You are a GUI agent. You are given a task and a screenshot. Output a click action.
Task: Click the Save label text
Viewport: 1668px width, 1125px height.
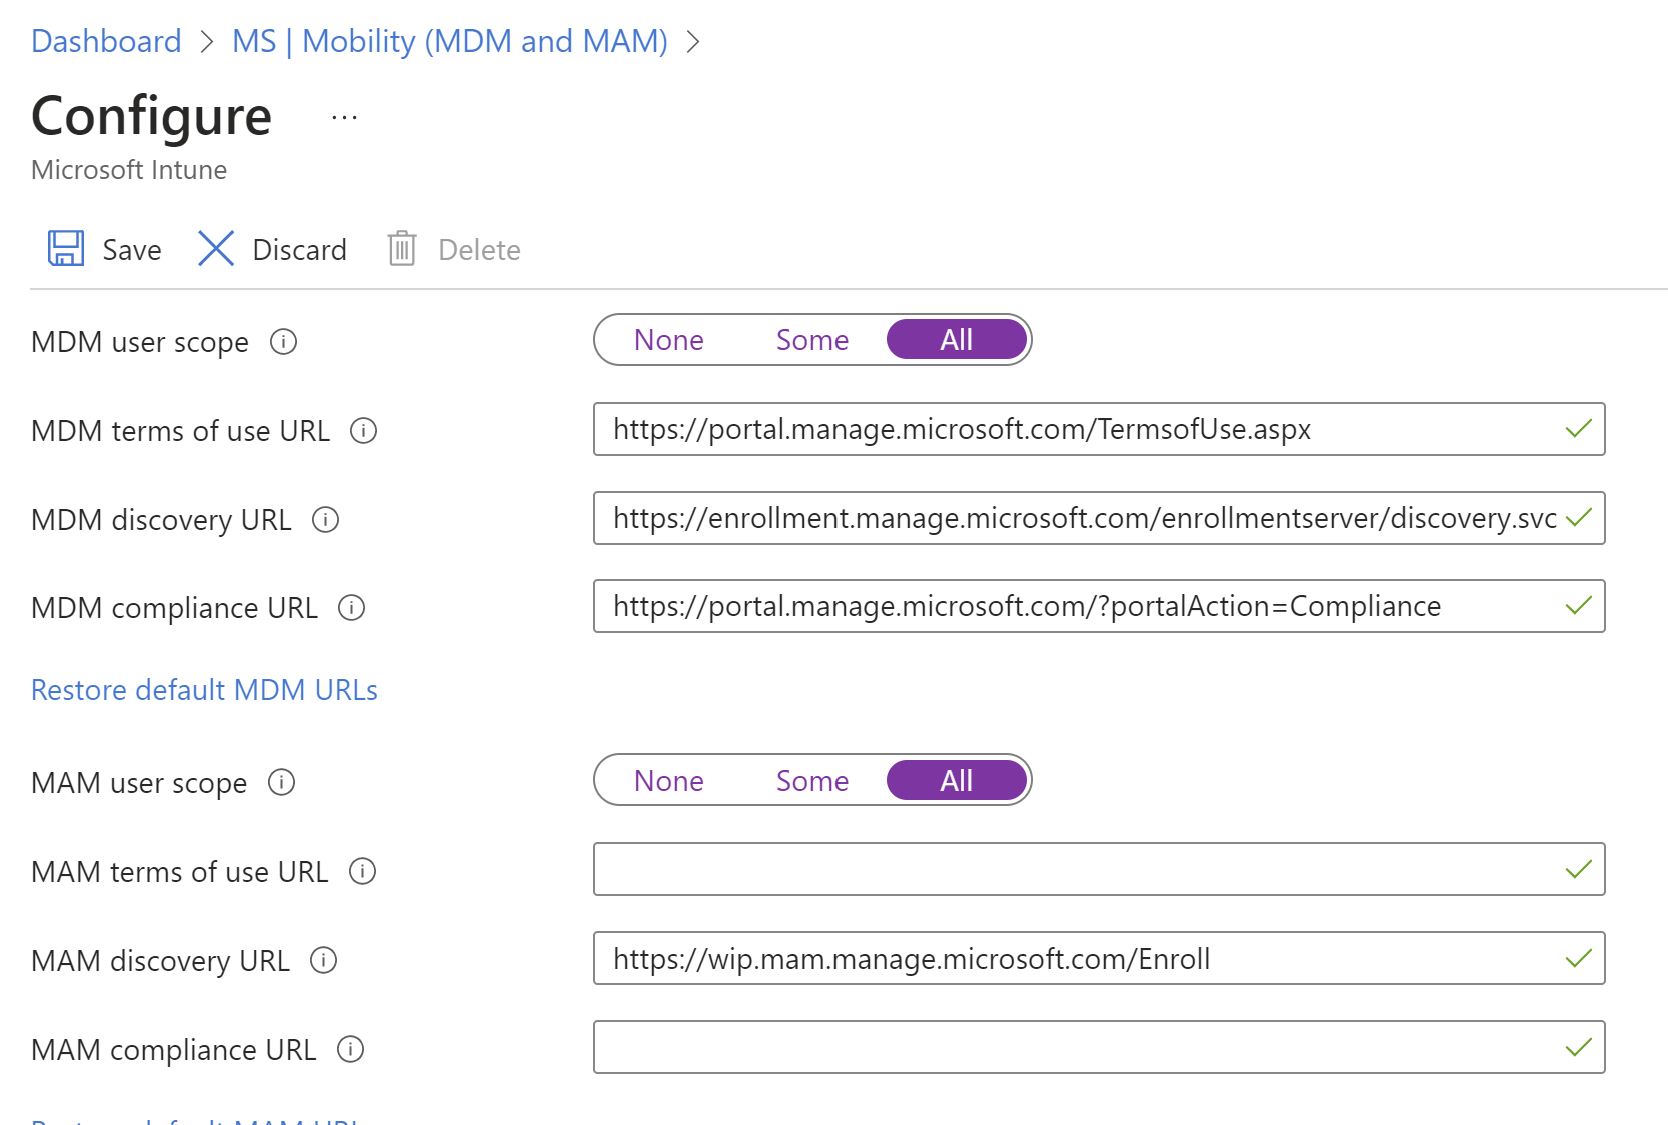tap(132, 250)
